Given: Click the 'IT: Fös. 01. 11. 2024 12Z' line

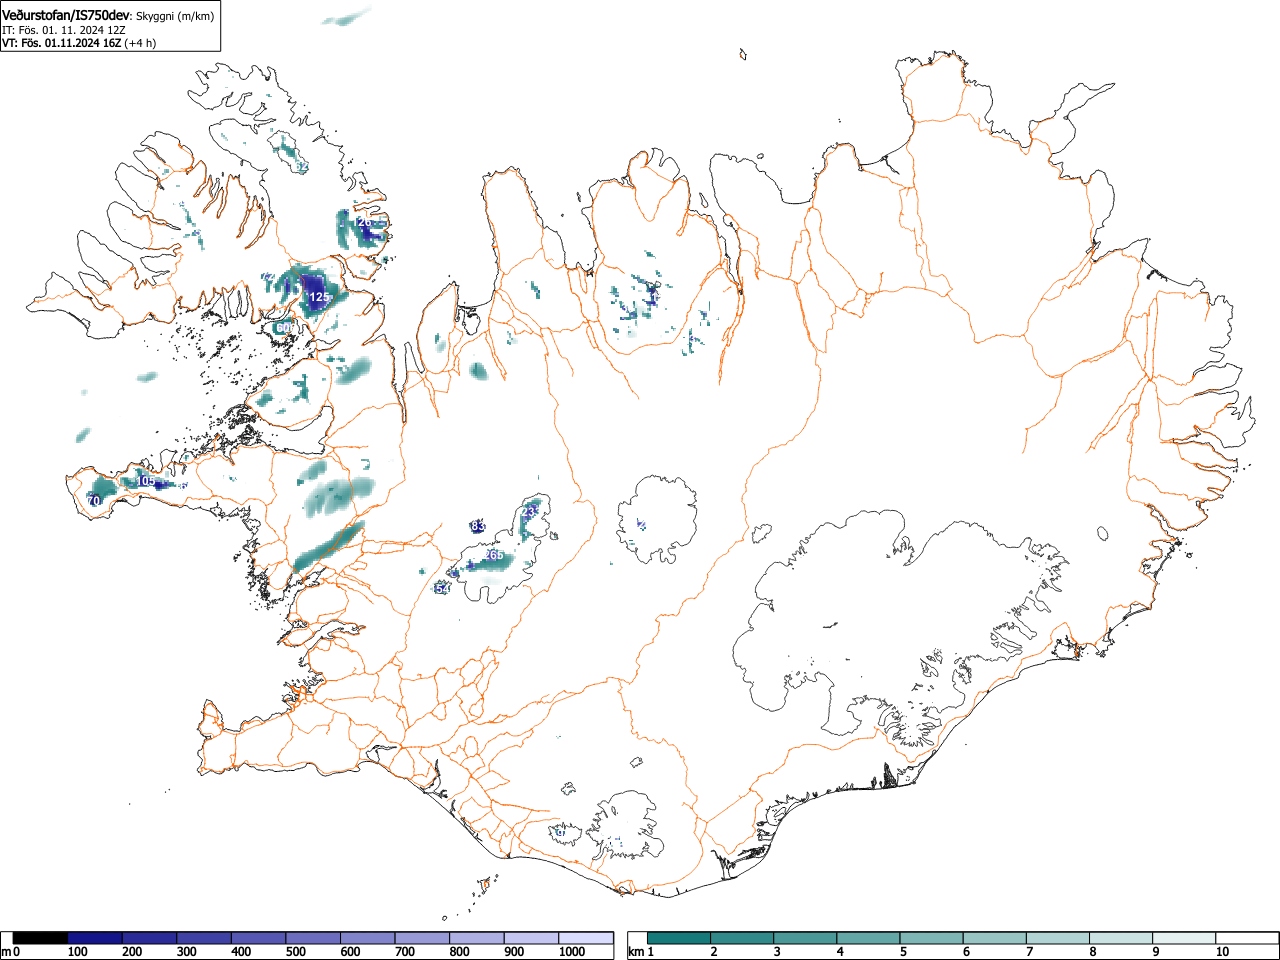Looking at the screenshot, I should pyautogui.click(x=64, y=30).
